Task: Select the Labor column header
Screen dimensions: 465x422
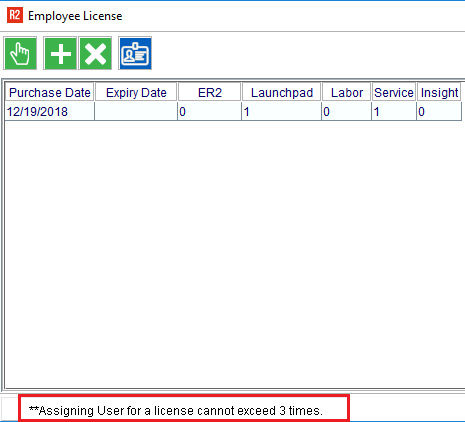Action: pyautogui.click(x=347, y=92)
